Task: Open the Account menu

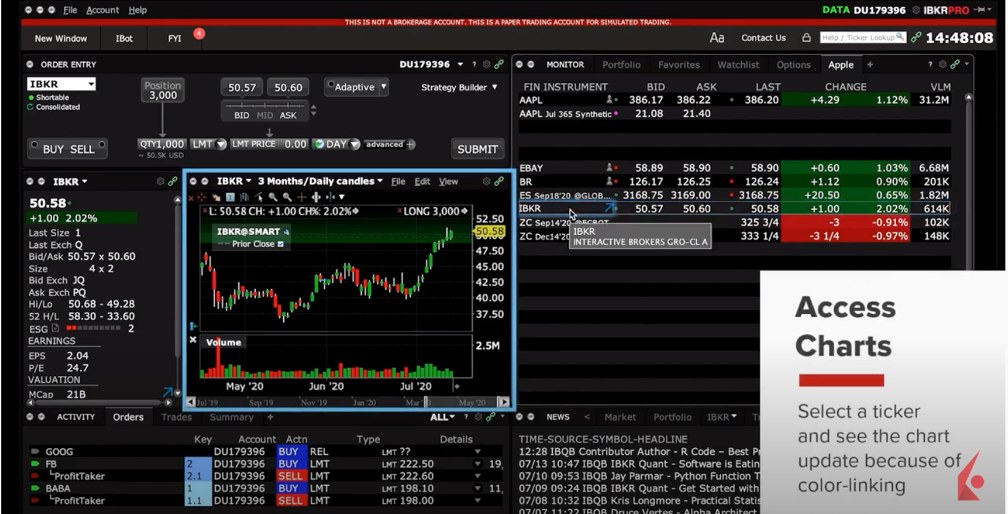Action: tap(102, 10)
